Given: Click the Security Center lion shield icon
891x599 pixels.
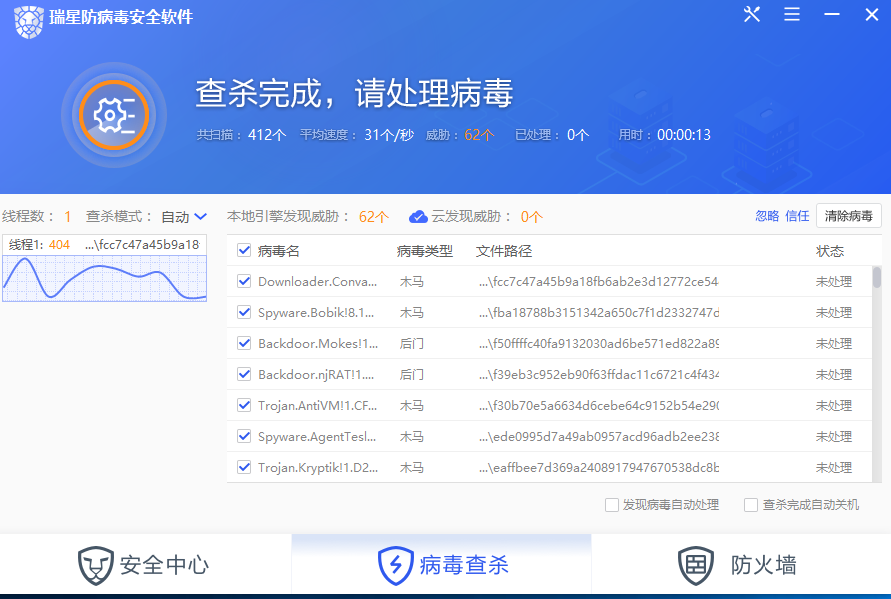Looking at the screenshot, I should click(x=95, y=565).
